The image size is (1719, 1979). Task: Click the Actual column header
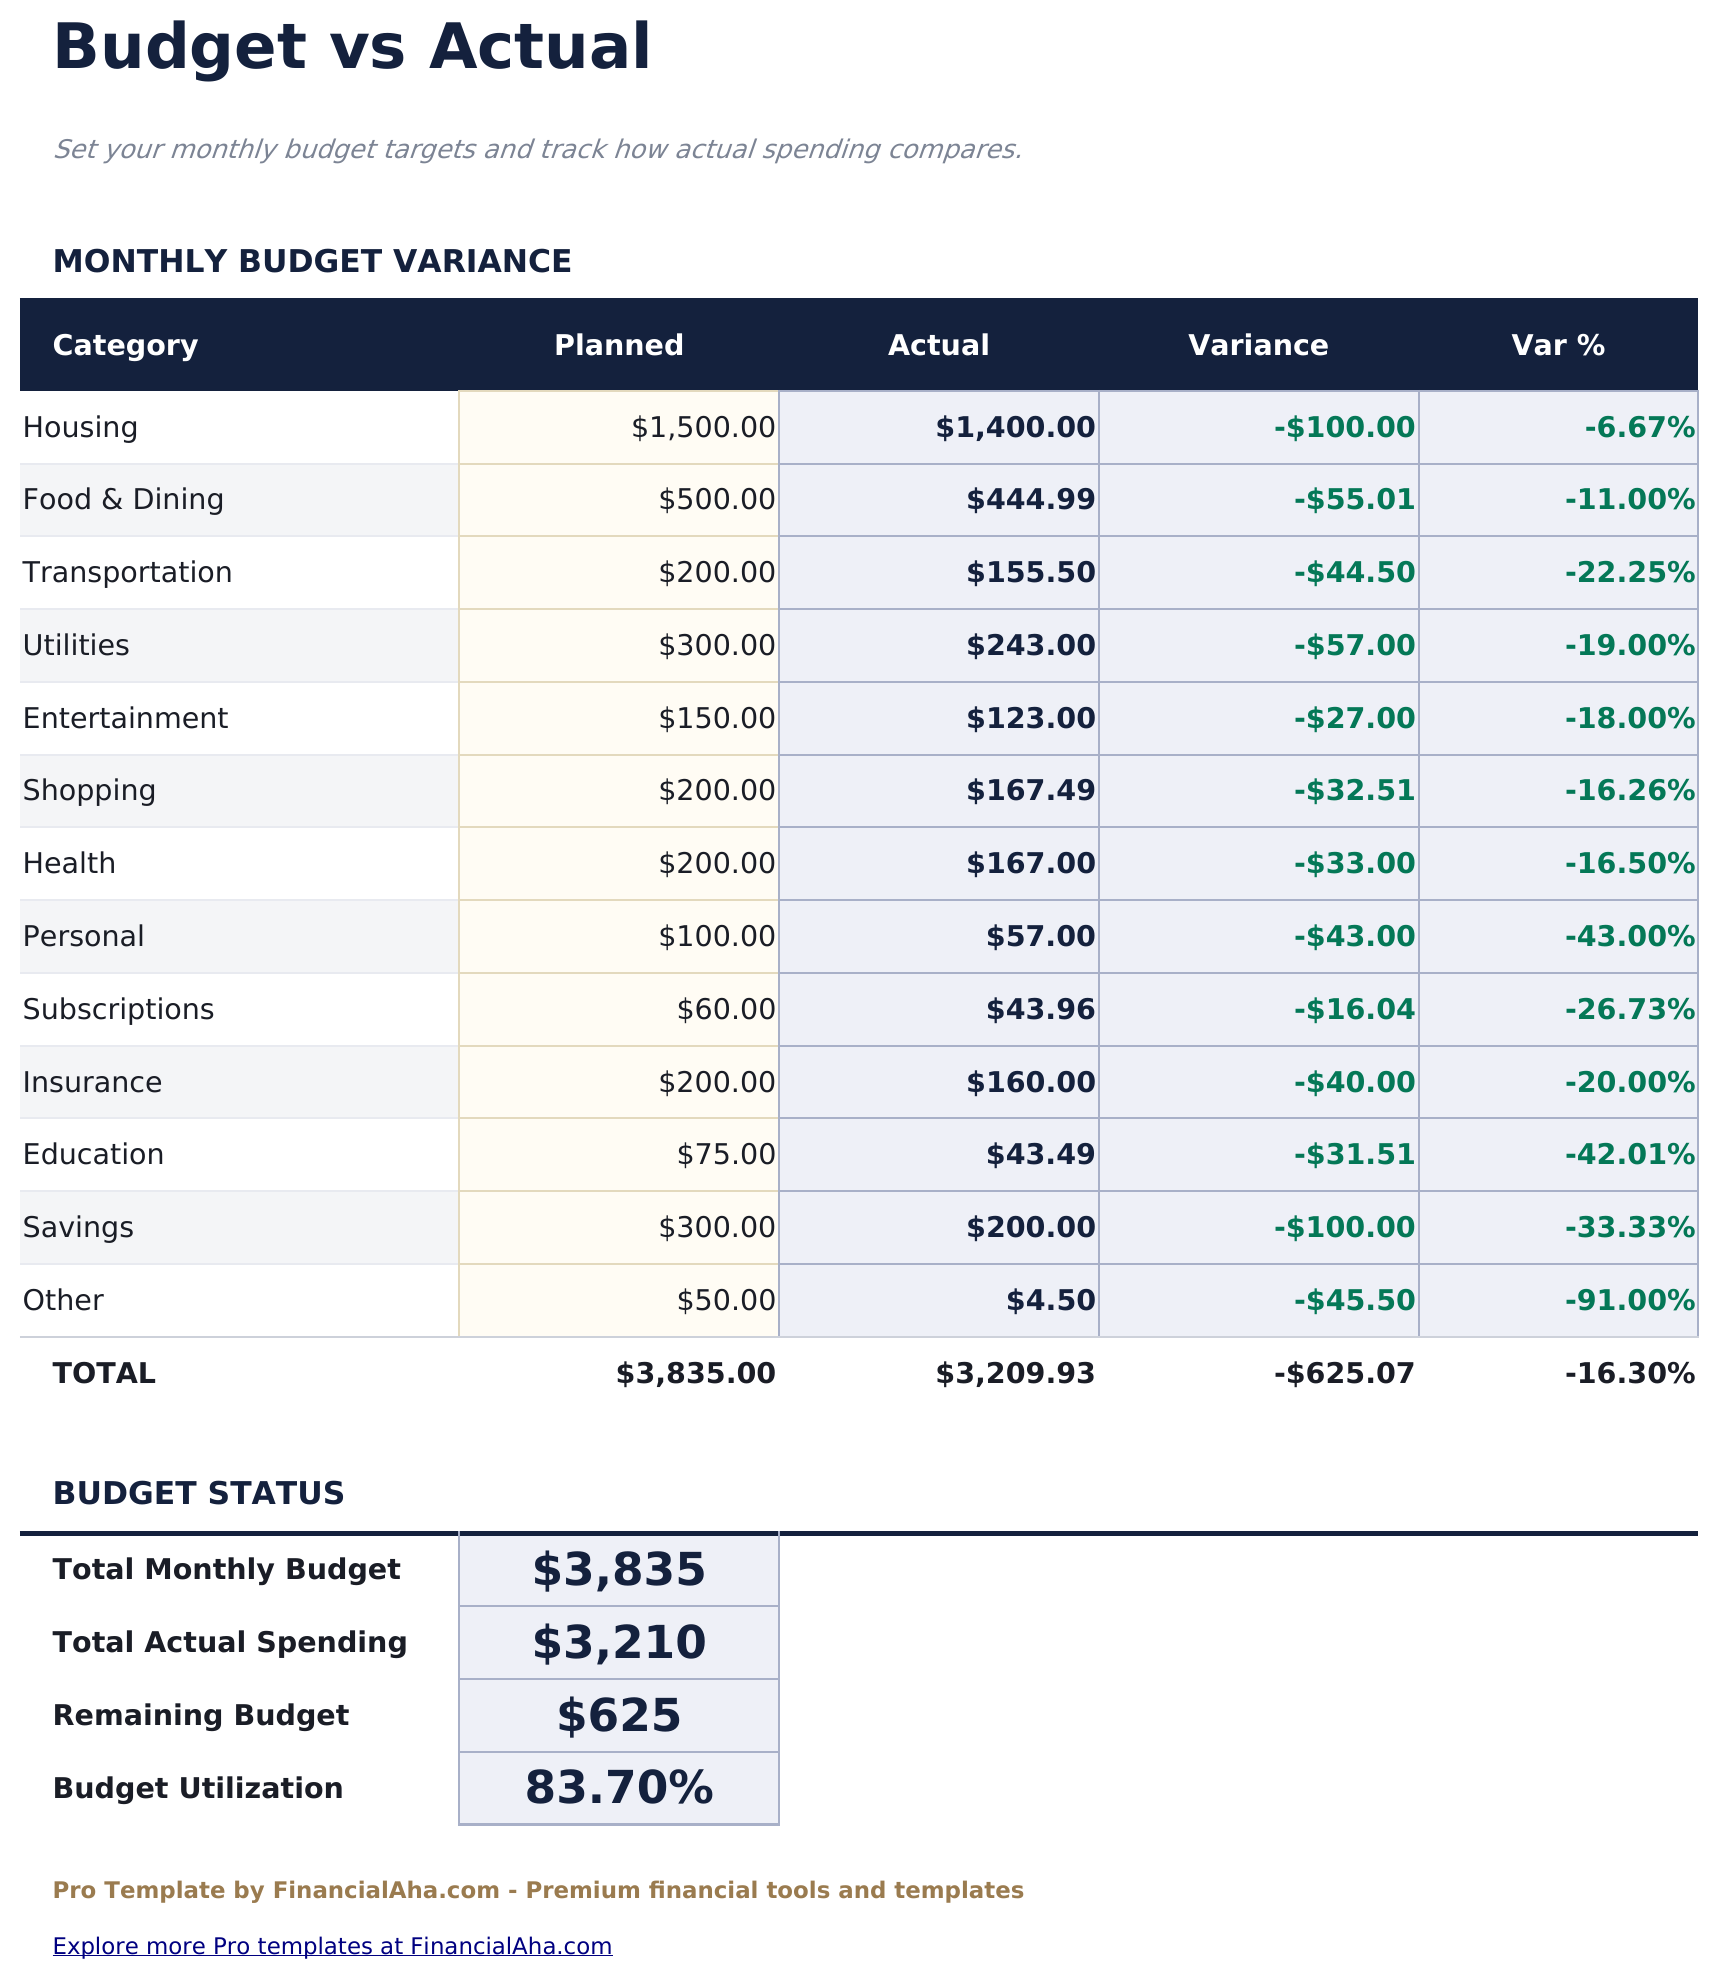coord(938,345)
